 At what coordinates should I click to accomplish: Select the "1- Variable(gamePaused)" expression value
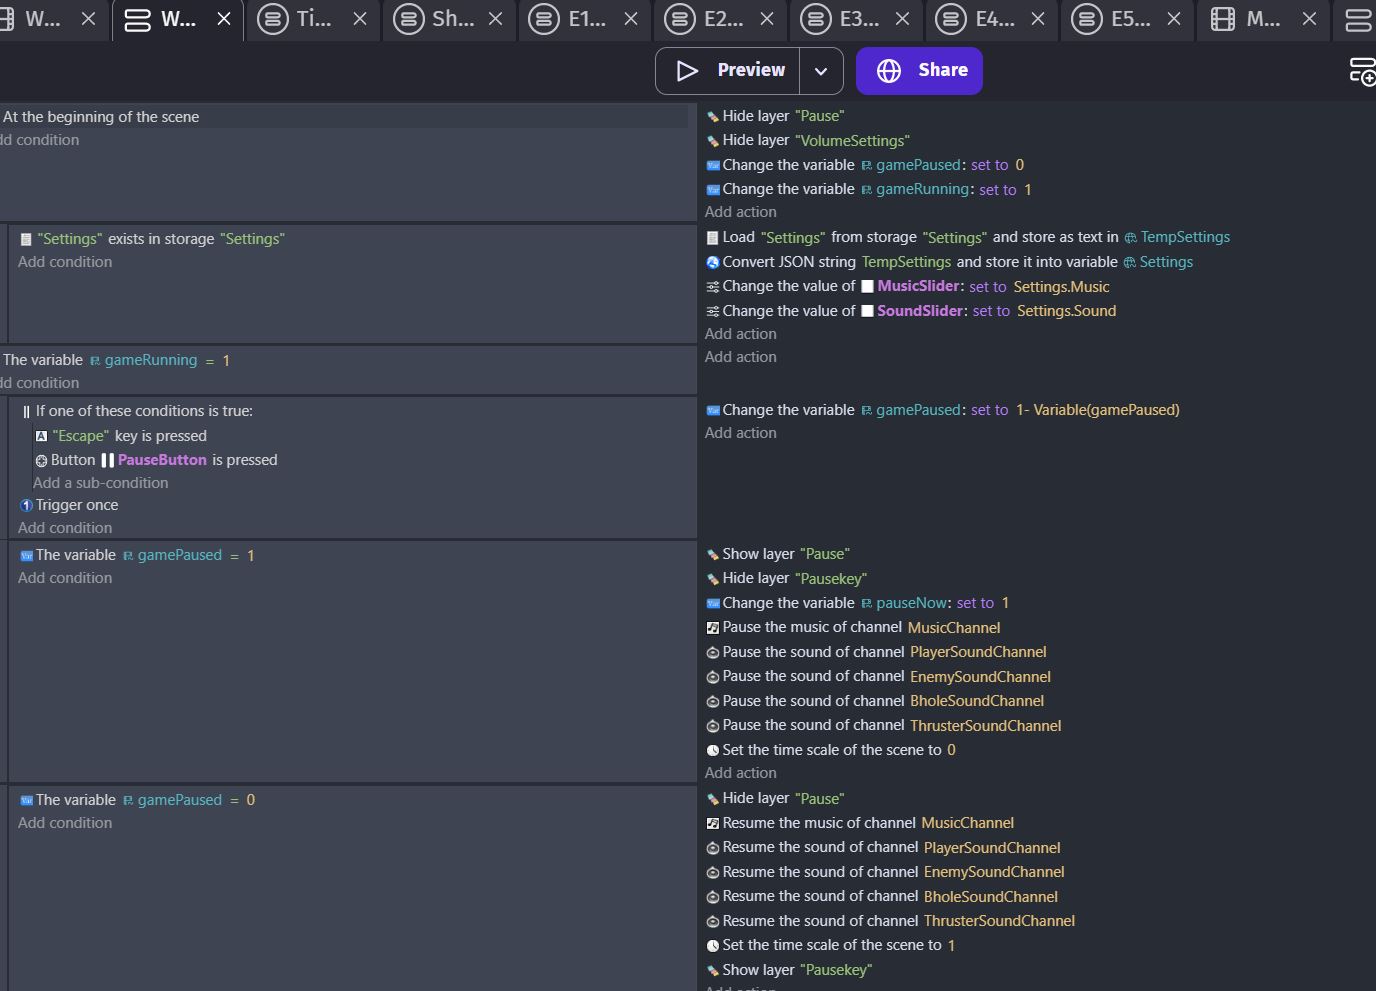tap(1097, 410)
